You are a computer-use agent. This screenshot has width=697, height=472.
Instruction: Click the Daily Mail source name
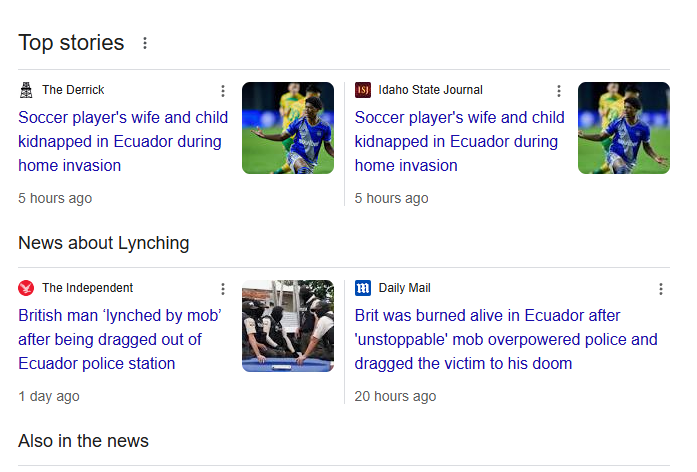coord(405,288)
